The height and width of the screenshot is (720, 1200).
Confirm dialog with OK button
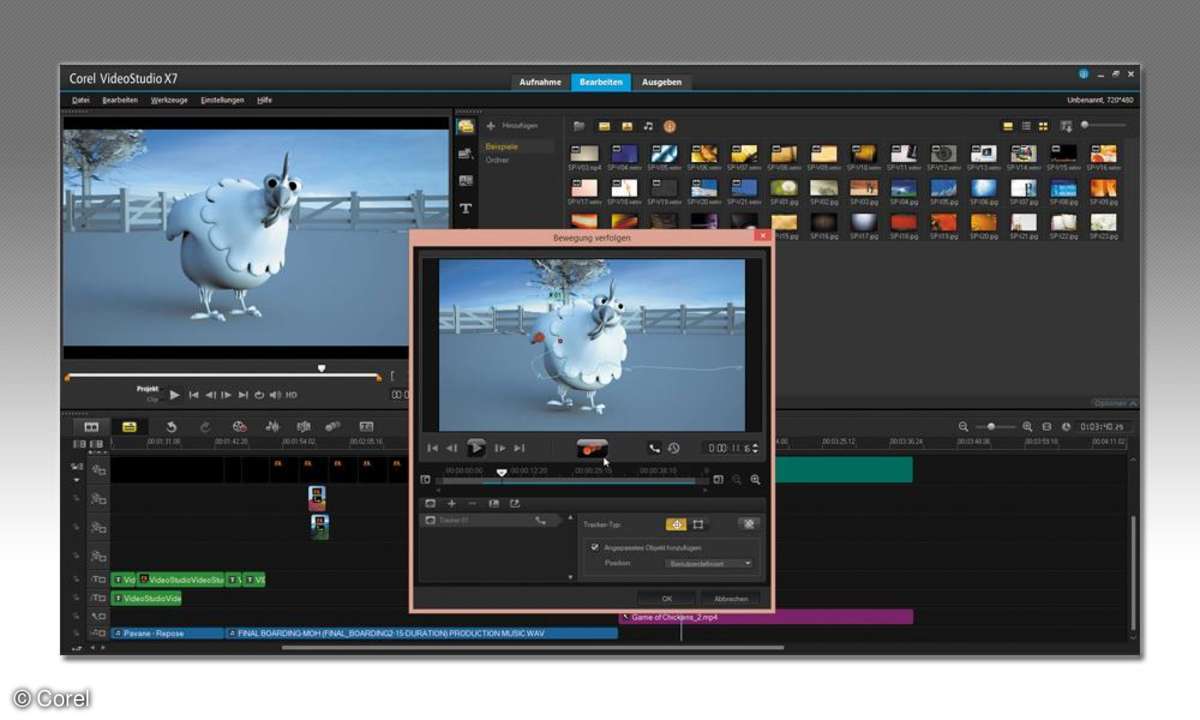(x=667, y=598)
